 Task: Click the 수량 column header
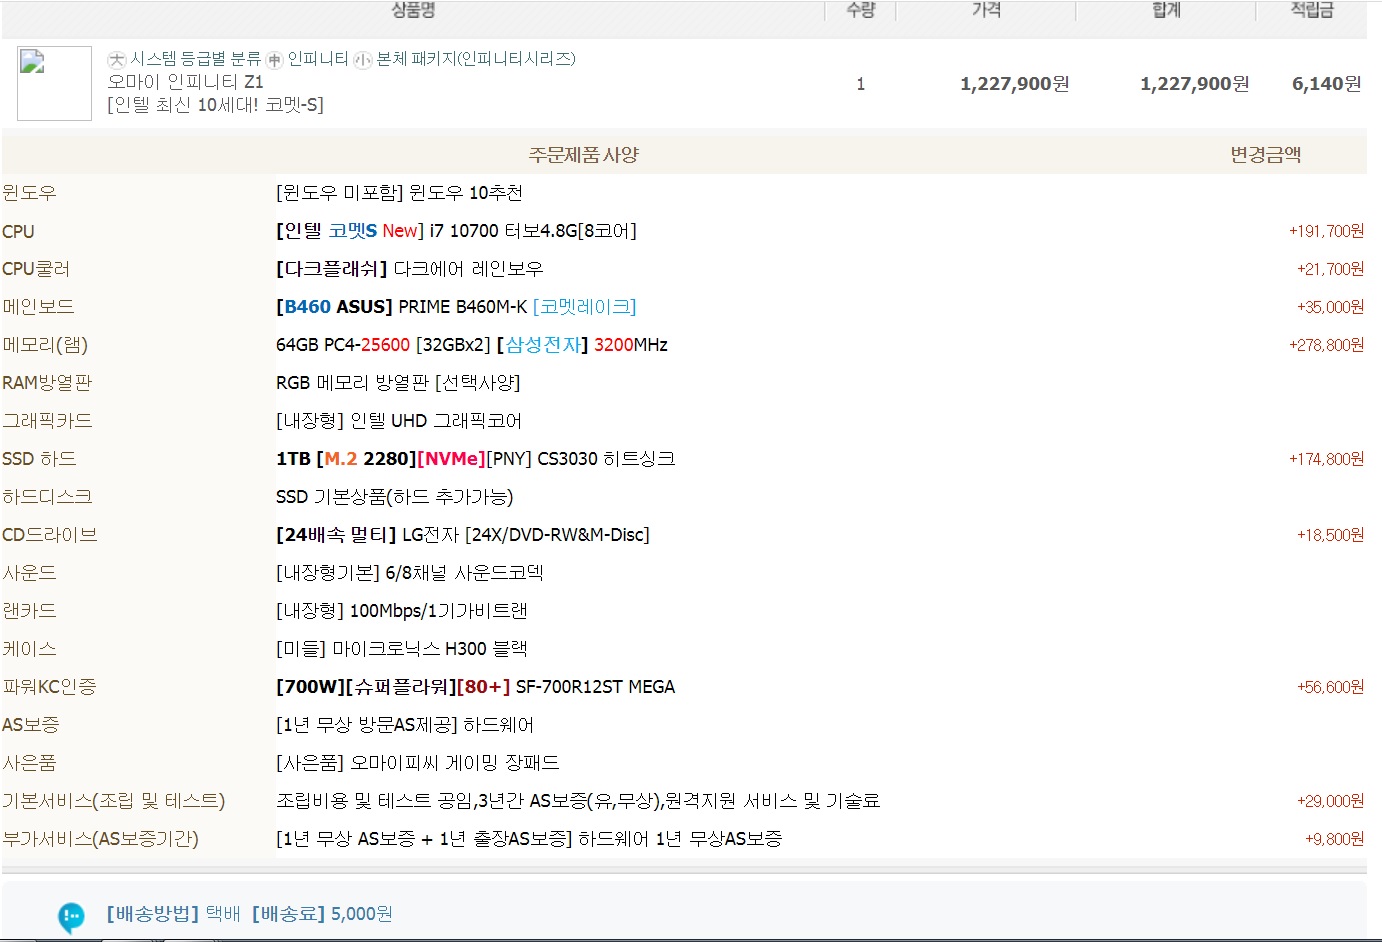(x=860, y=9)
